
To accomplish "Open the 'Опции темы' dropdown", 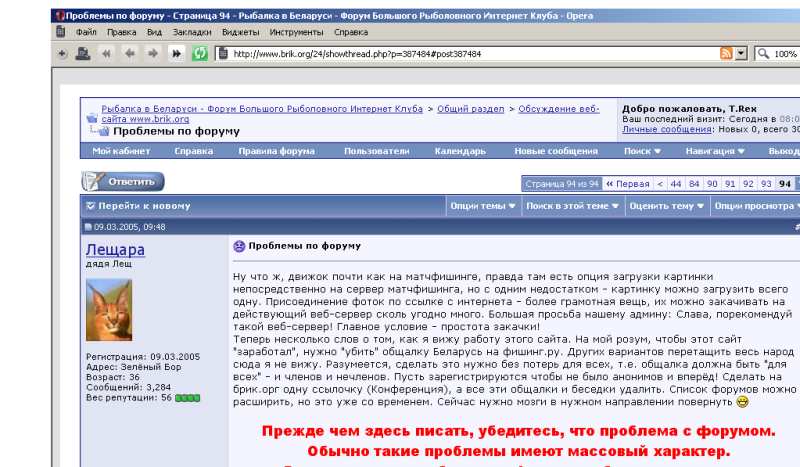I will pos(483,206).
